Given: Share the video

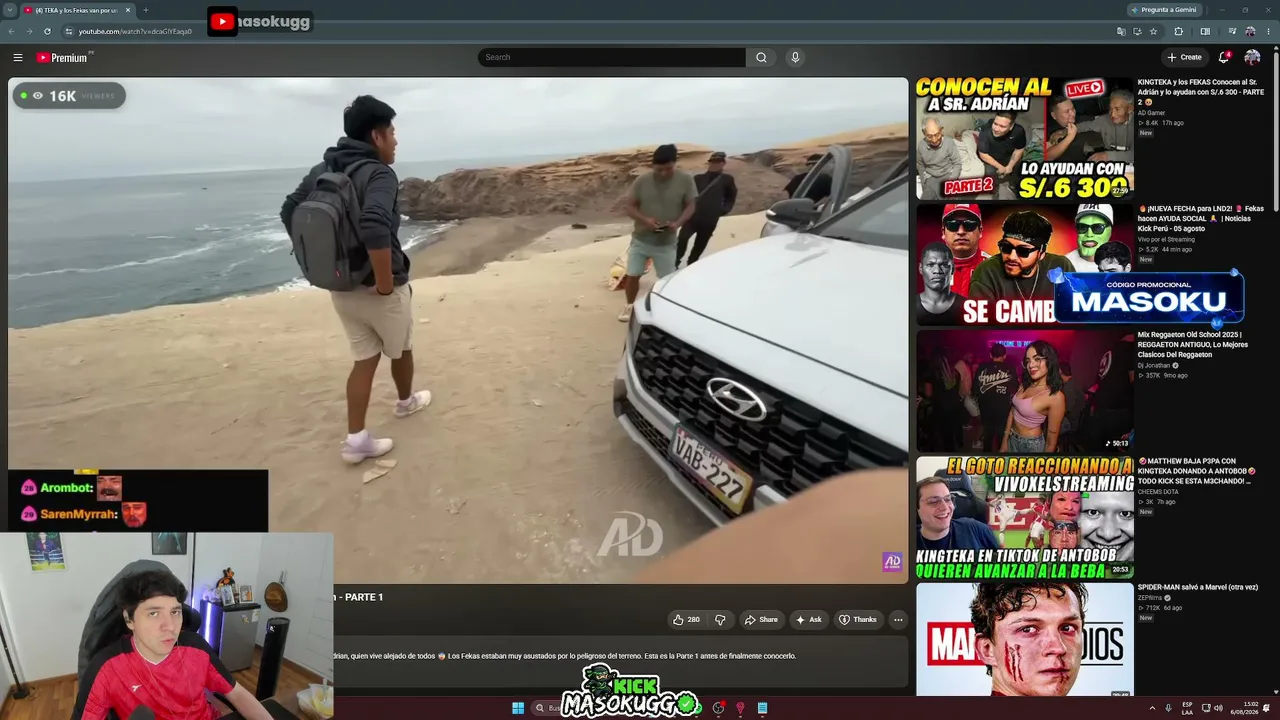Looking at the screenshot, I should click(761, 620).
